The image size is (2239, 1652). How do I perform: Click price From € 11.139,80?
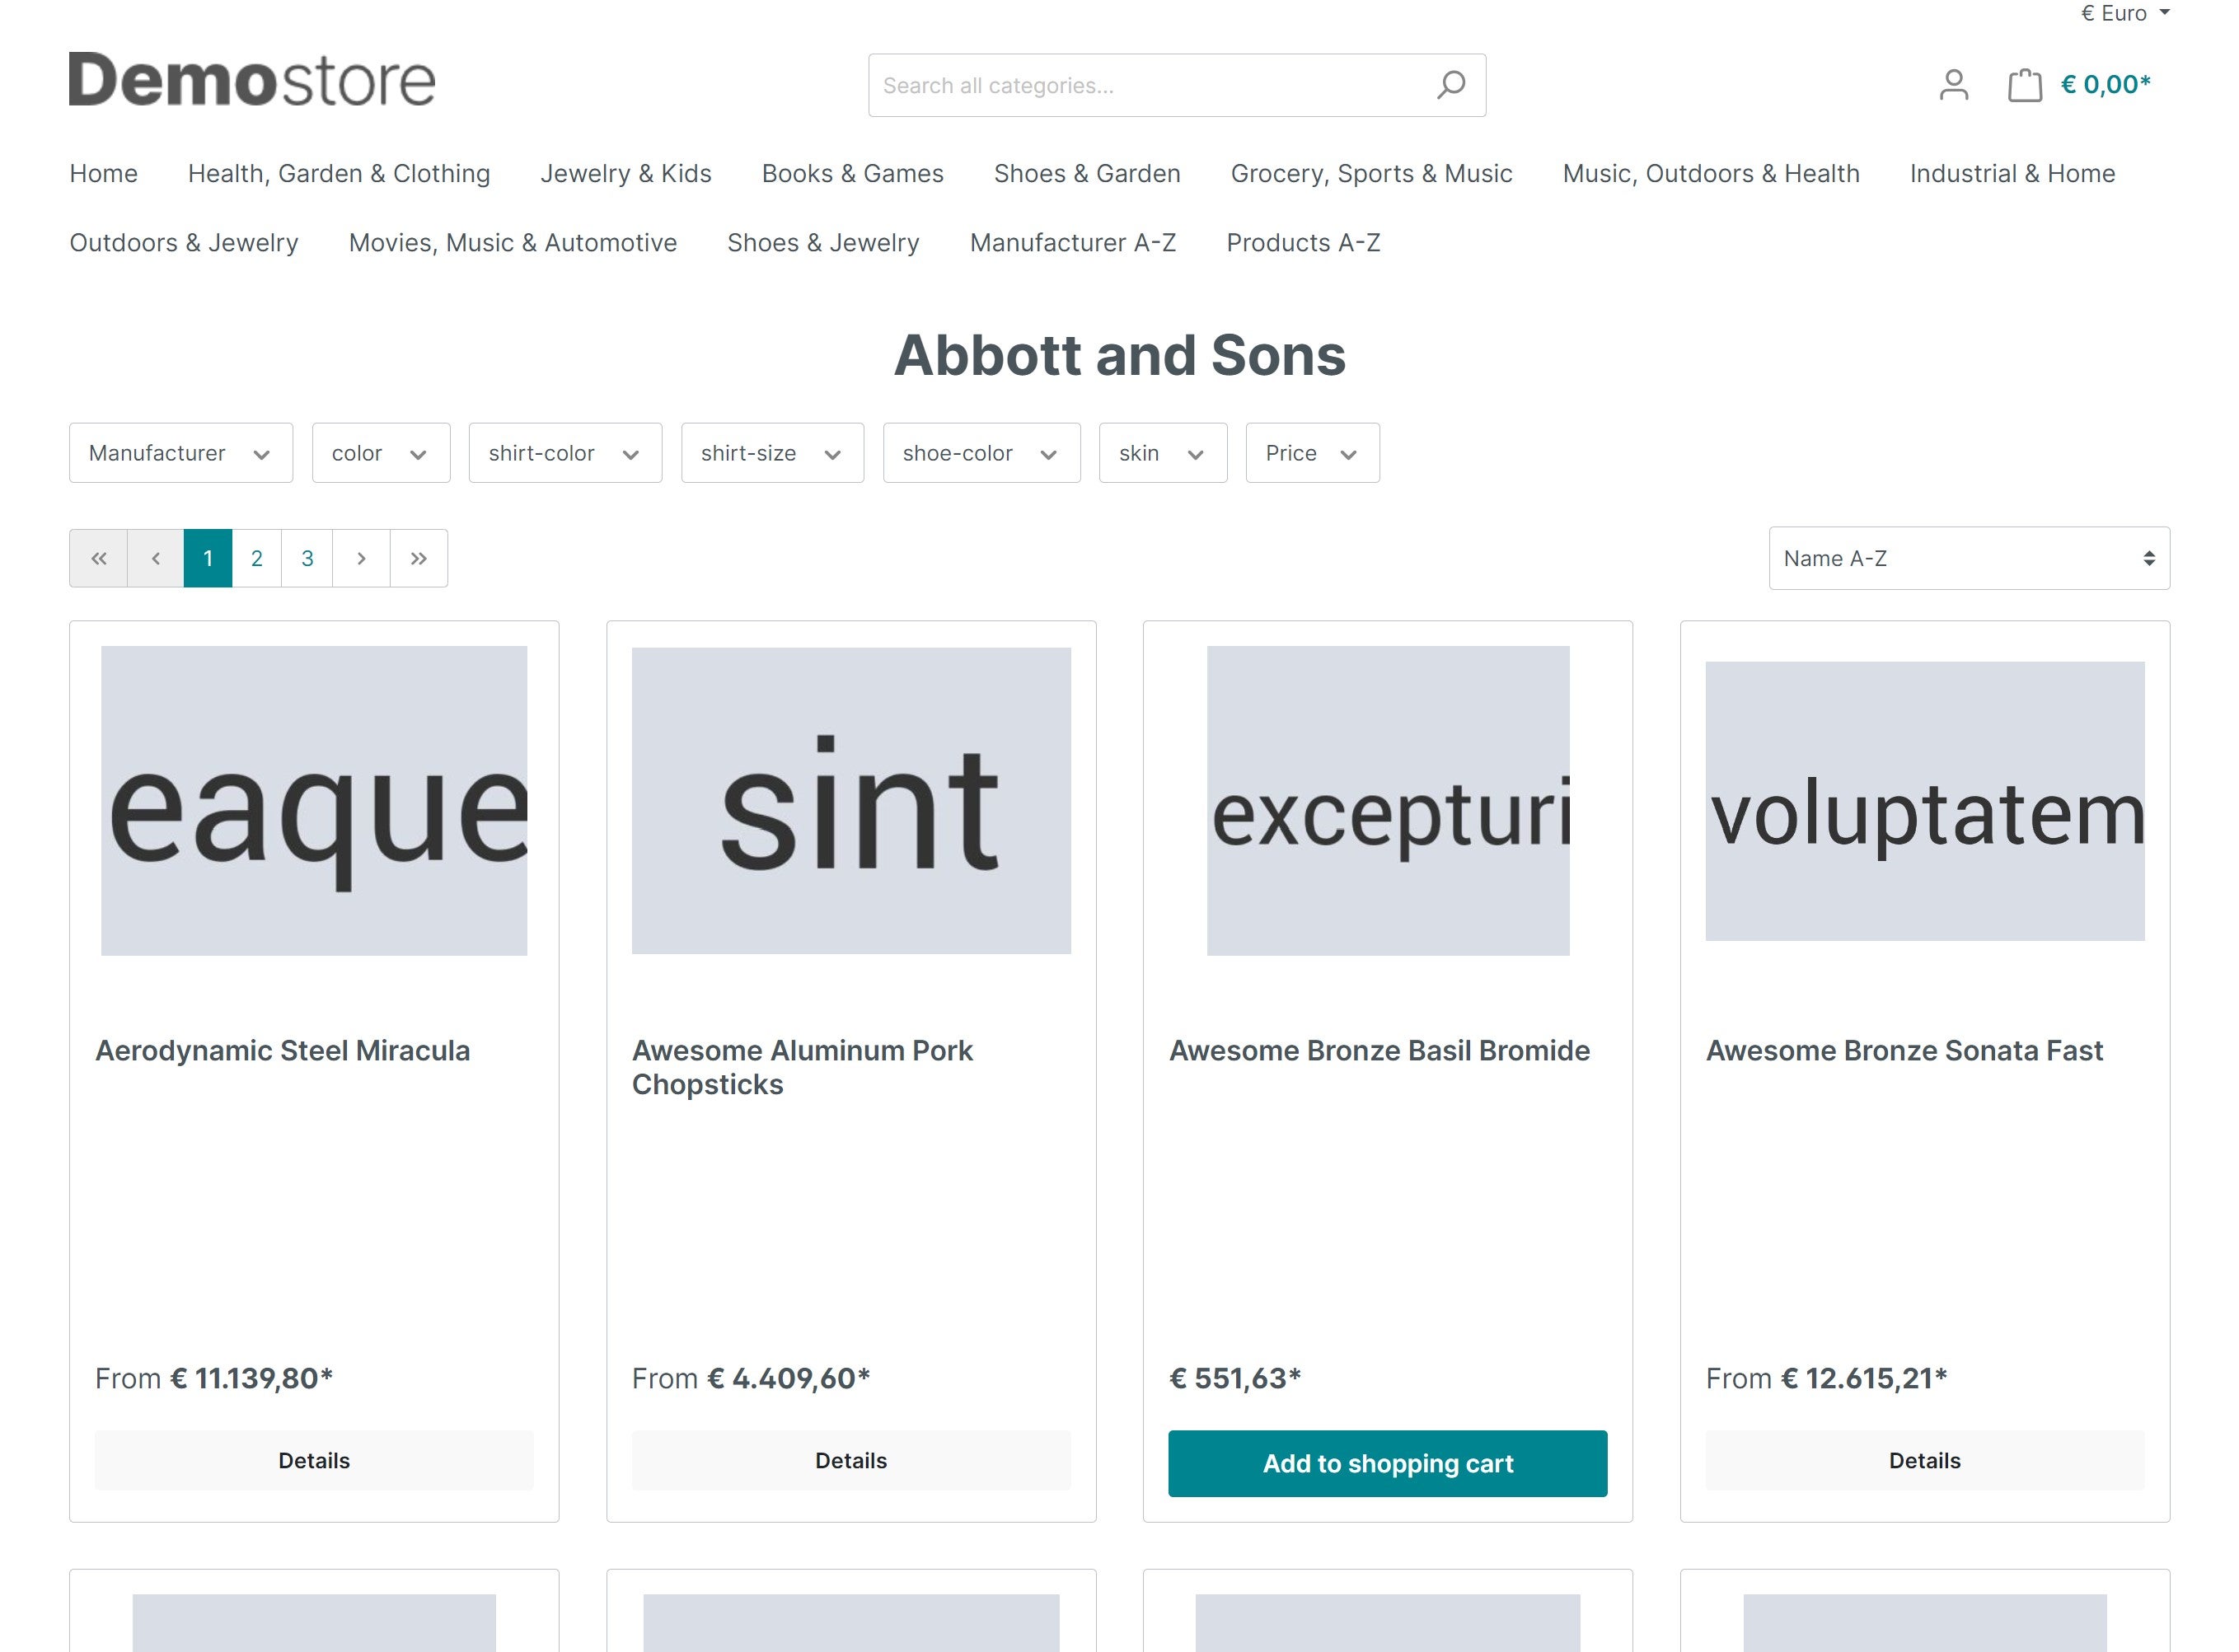[214, 1378]
